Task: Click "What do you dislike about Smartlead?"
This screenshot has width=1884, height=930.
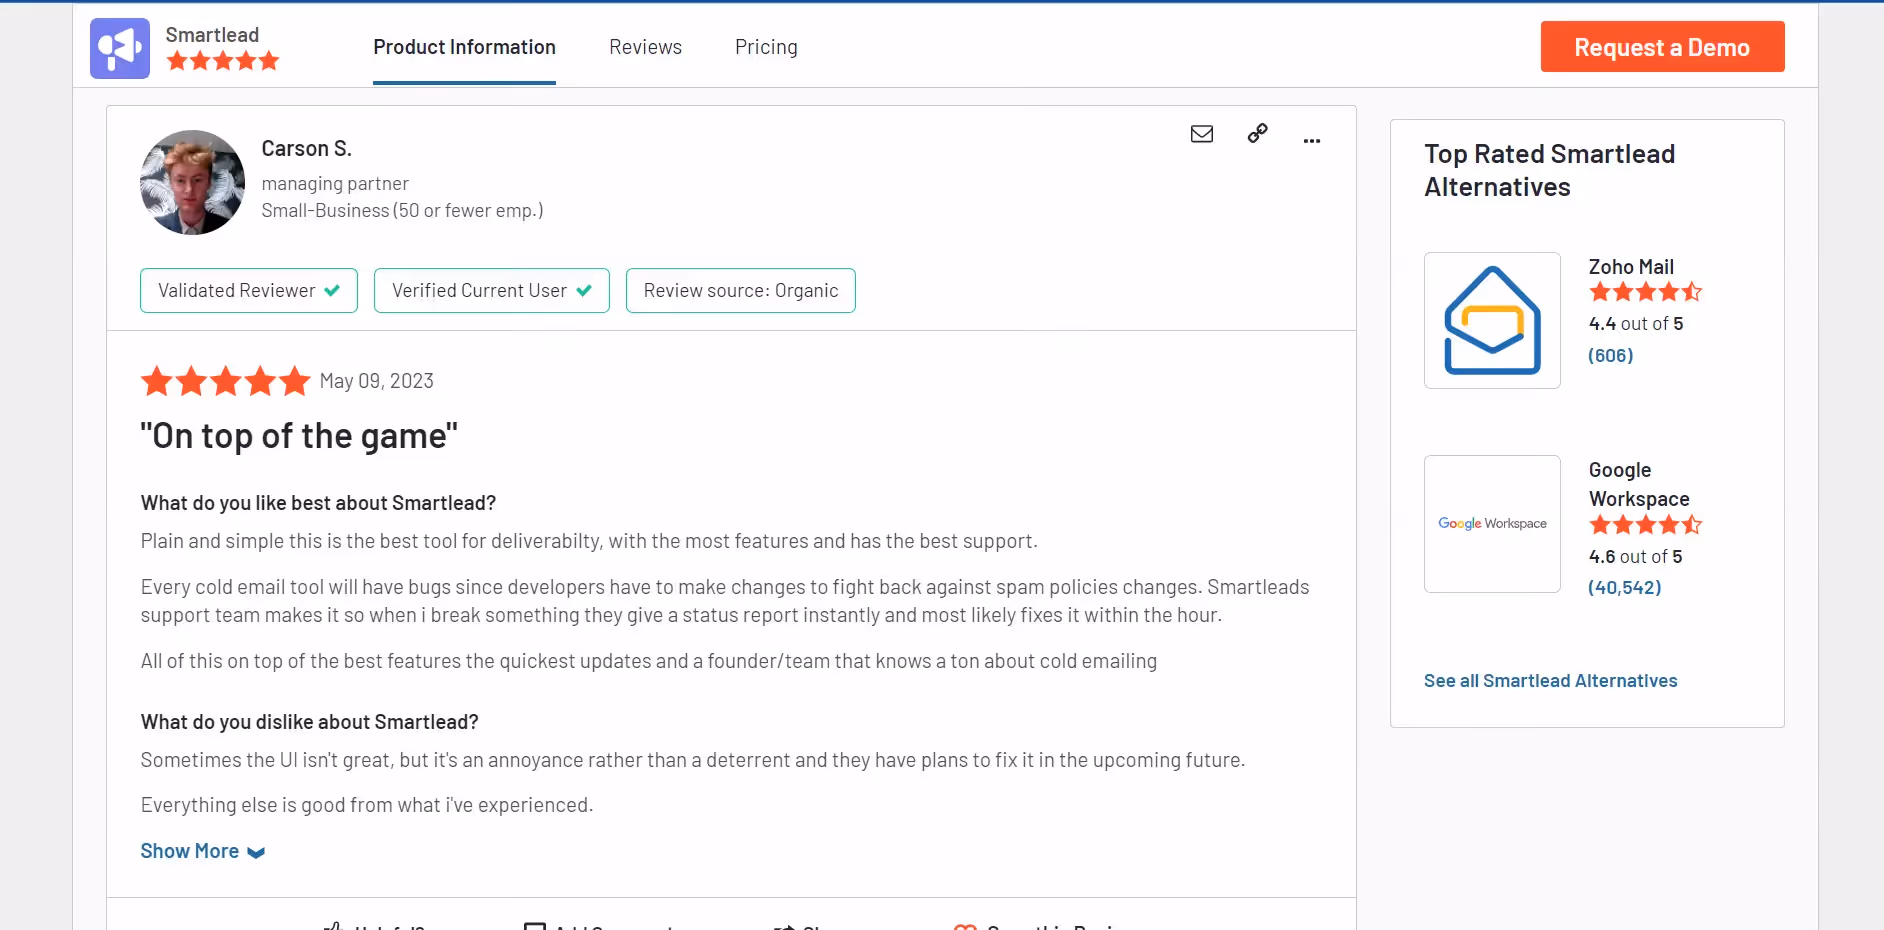Action: [310, 722]
